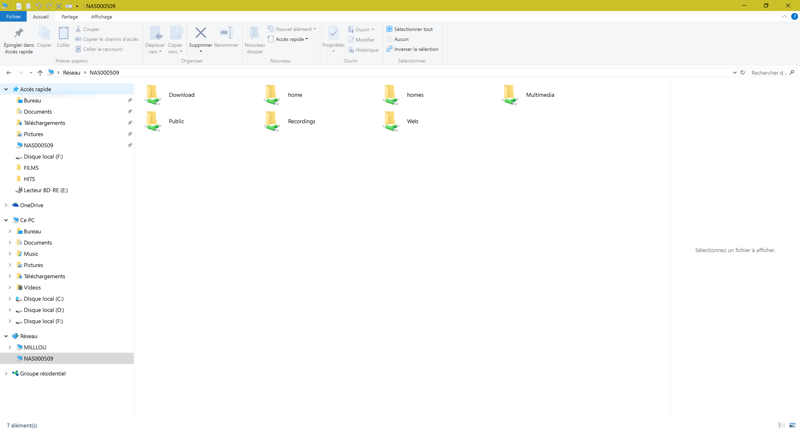Expand the OneDrive tree node
800x431 pixels.
(x=6, y=205)
